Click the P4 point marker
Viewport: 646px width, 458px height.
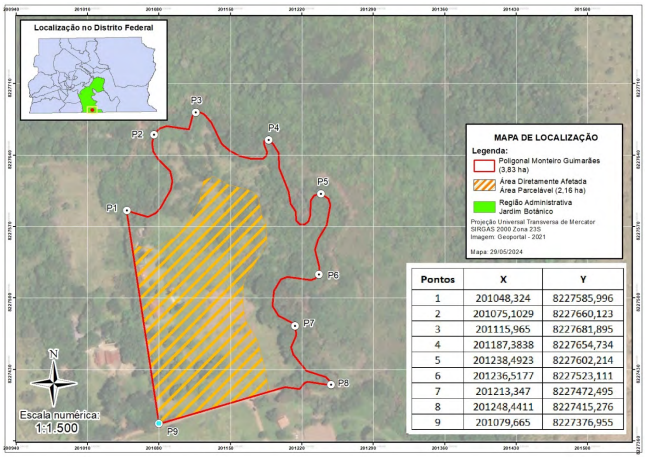point(269,140)
